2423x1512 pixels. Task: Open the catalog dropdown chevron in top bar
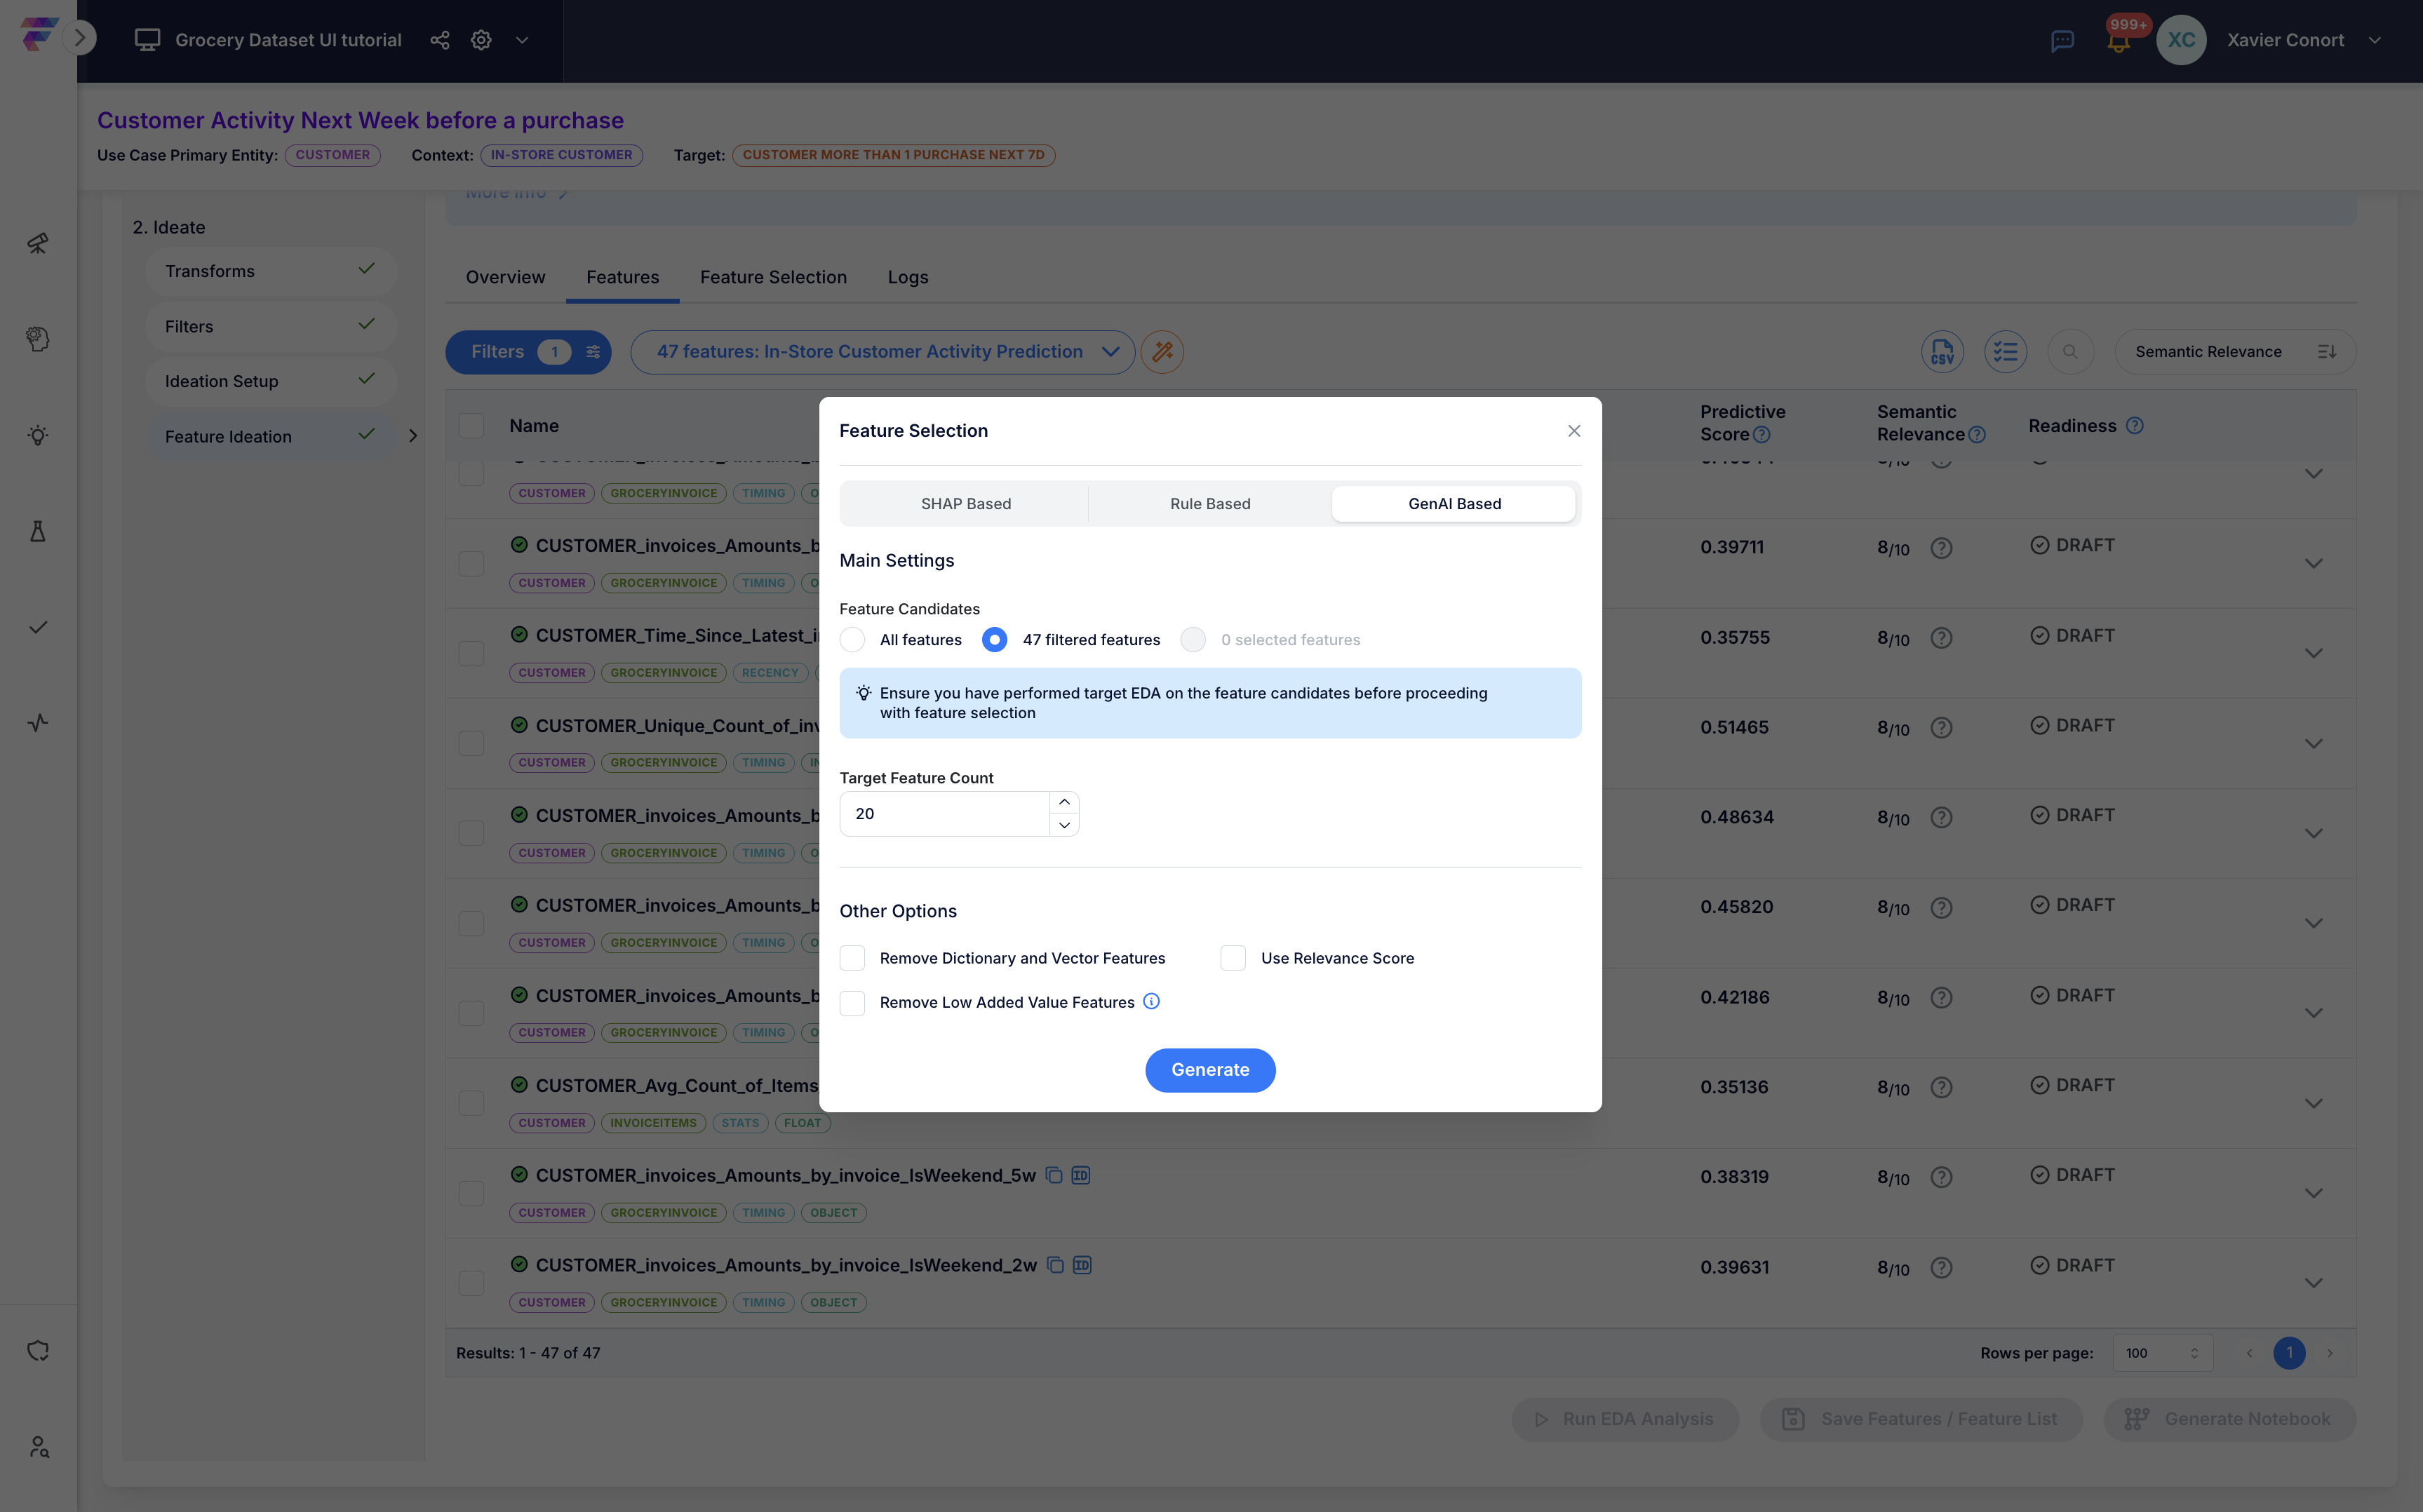tap(522, 40)
